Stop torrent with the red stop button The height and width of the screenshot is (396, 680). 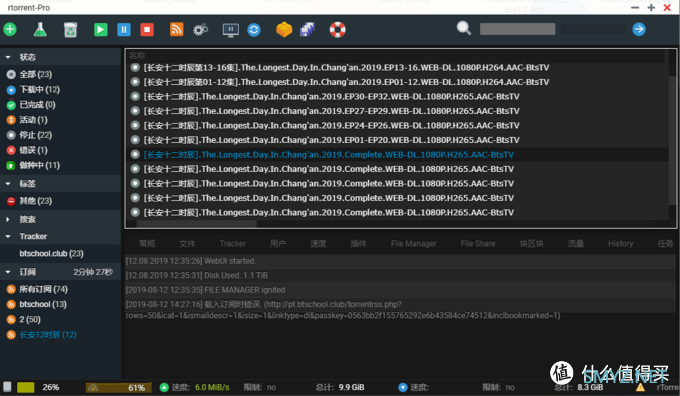[x=147, y=29]
